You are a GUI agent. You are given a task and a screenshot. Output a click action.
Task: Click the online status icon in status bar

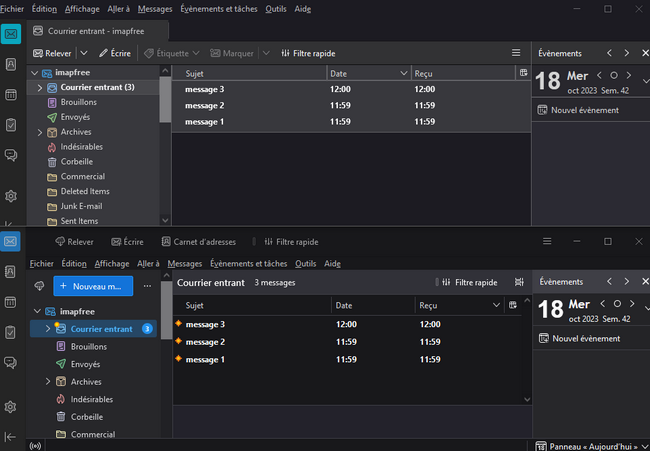coord(36,445)
